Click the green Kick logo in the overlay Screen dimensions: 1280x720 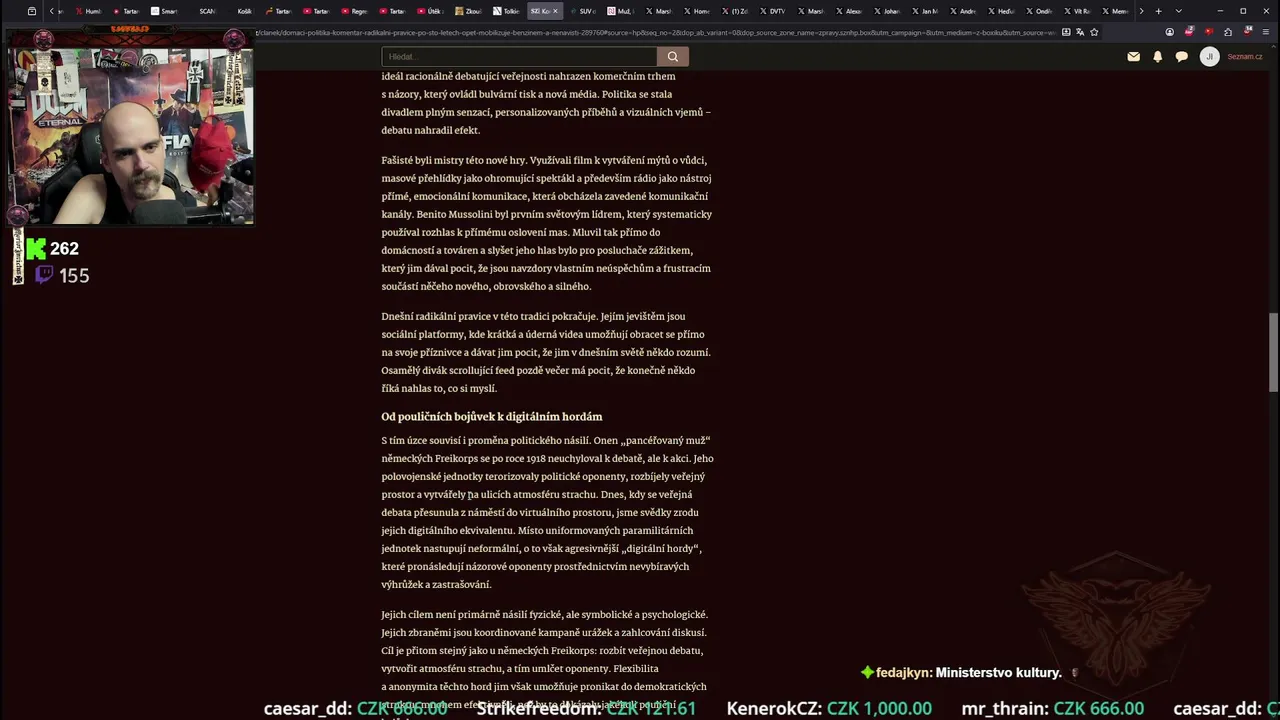36,249
